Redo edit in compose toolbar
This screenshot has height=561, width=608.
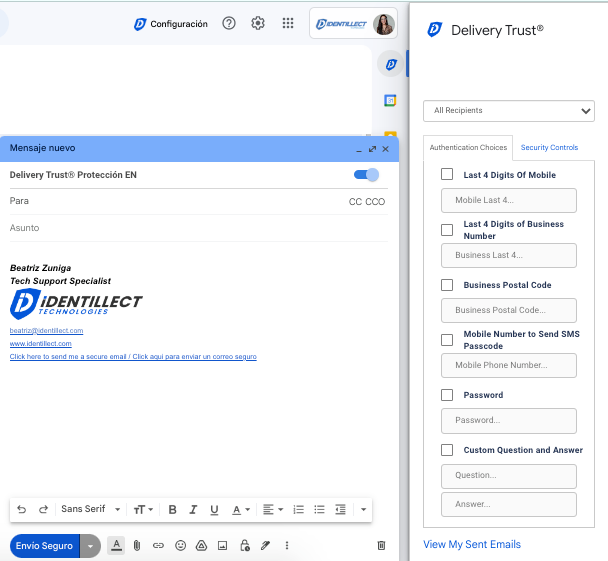[x=43, y=509]
